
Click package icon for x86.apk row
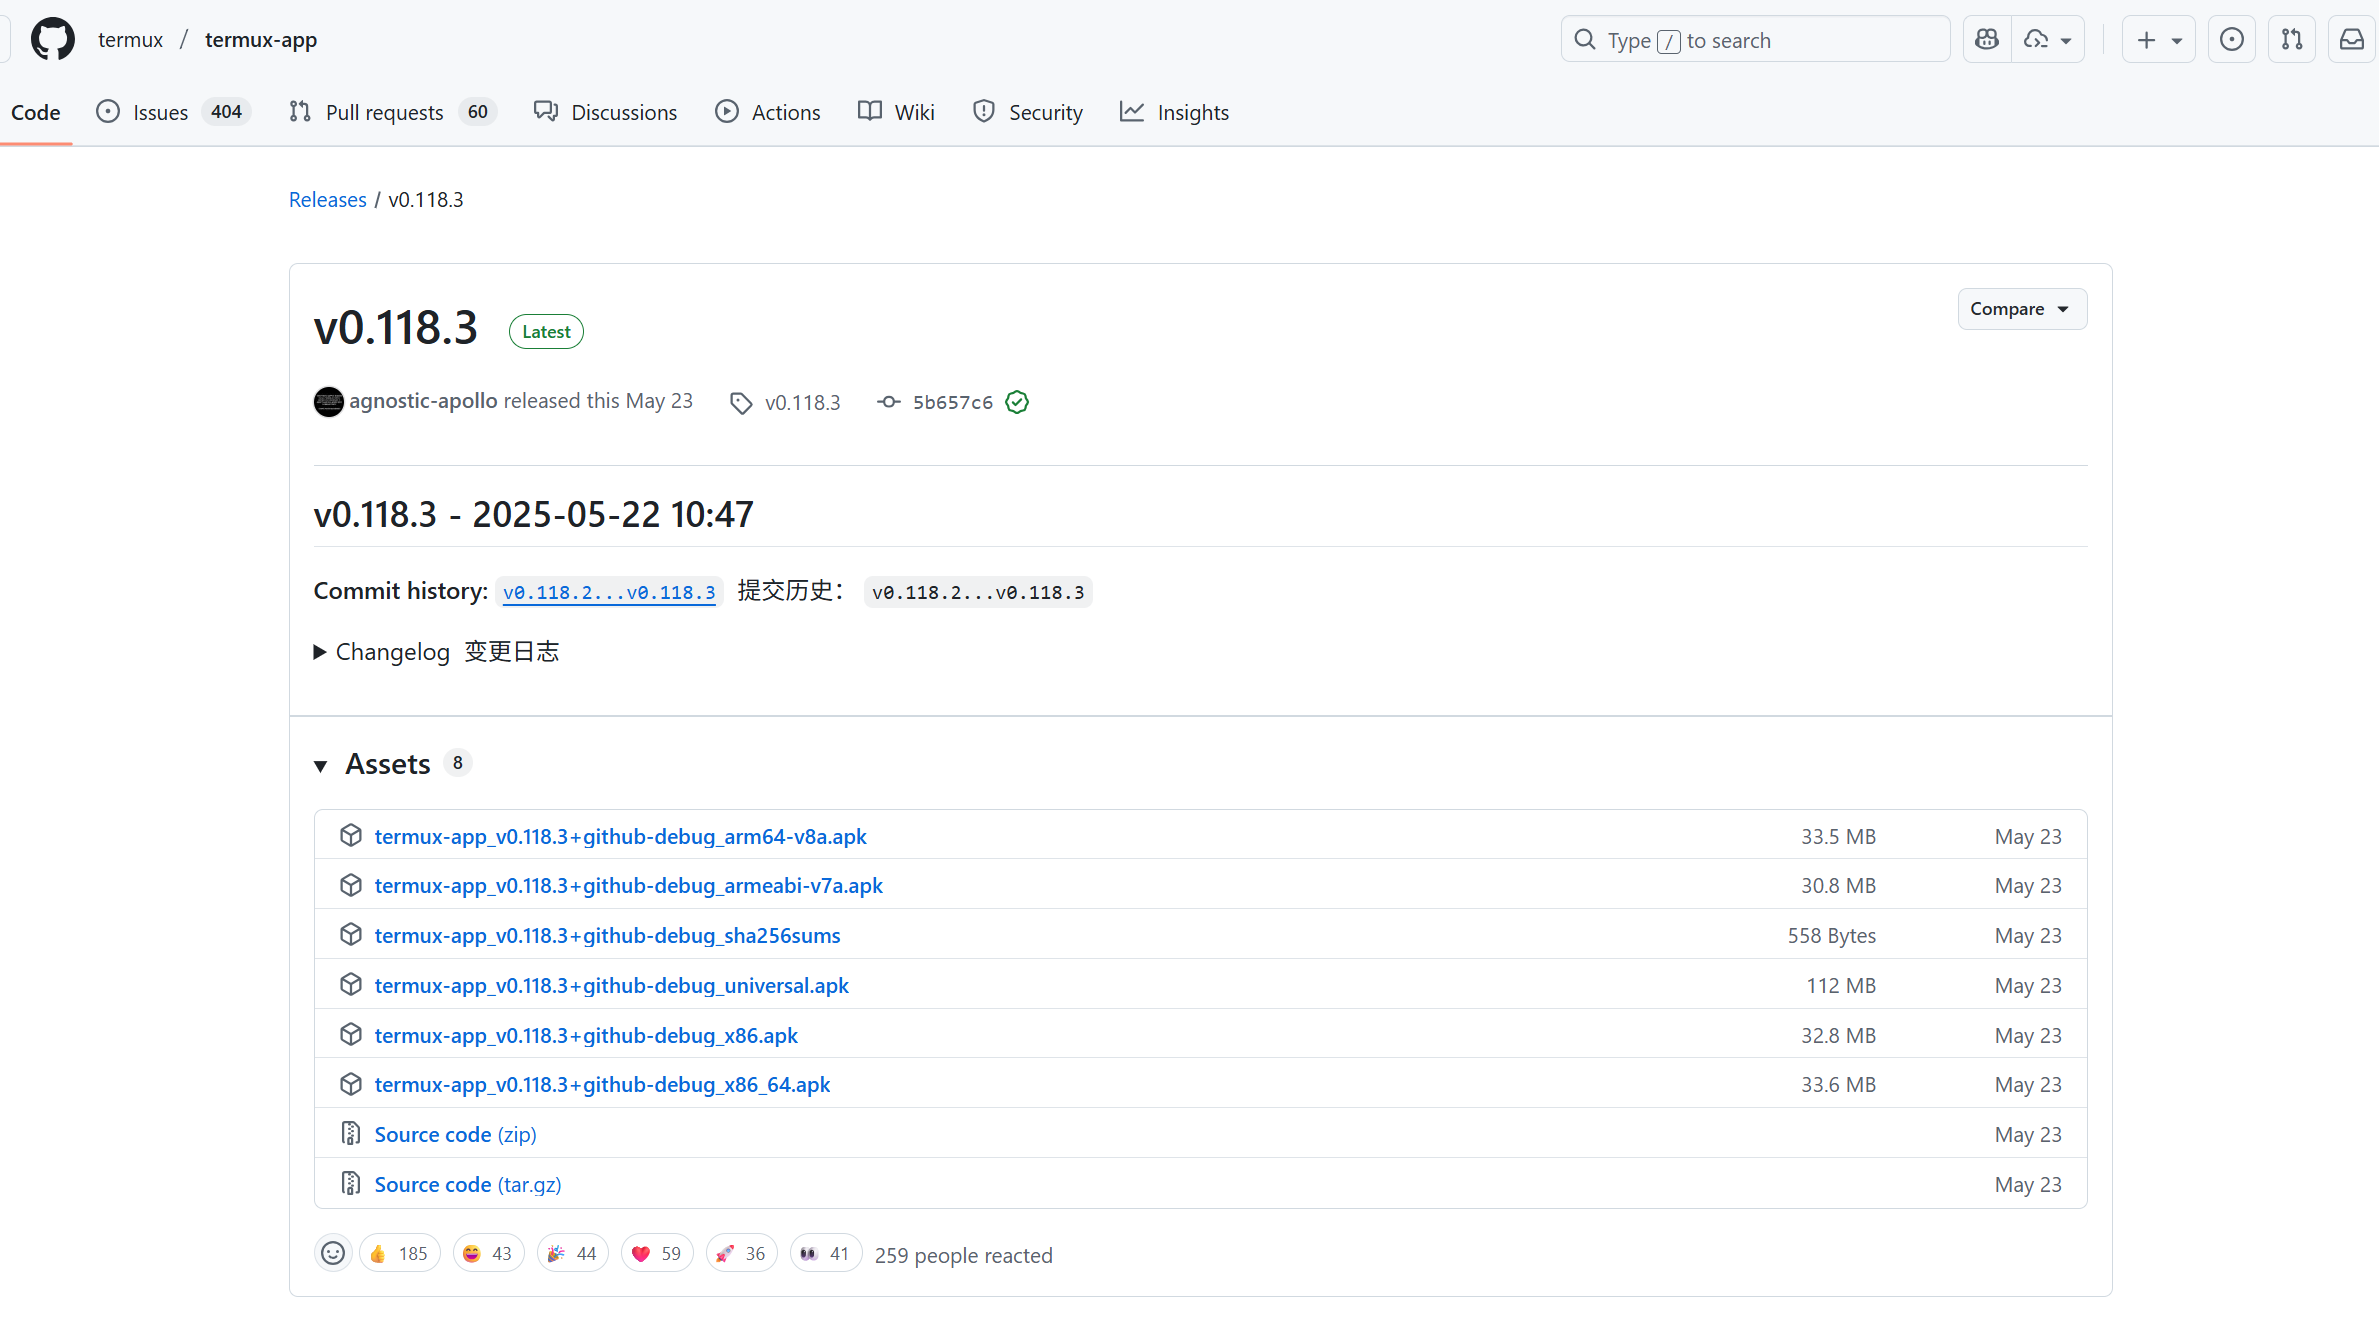[350, 1034]
